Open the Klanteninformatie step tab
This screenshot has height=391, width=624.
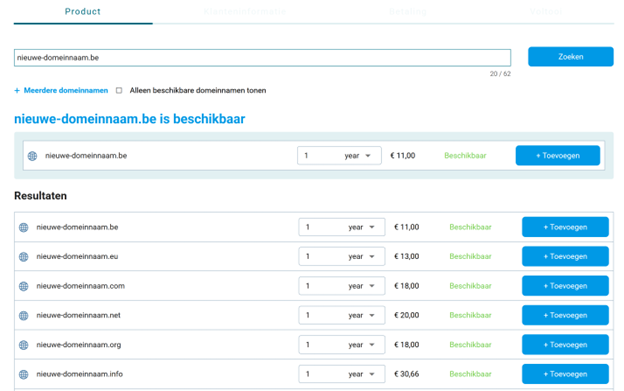(x=244, y=12)
